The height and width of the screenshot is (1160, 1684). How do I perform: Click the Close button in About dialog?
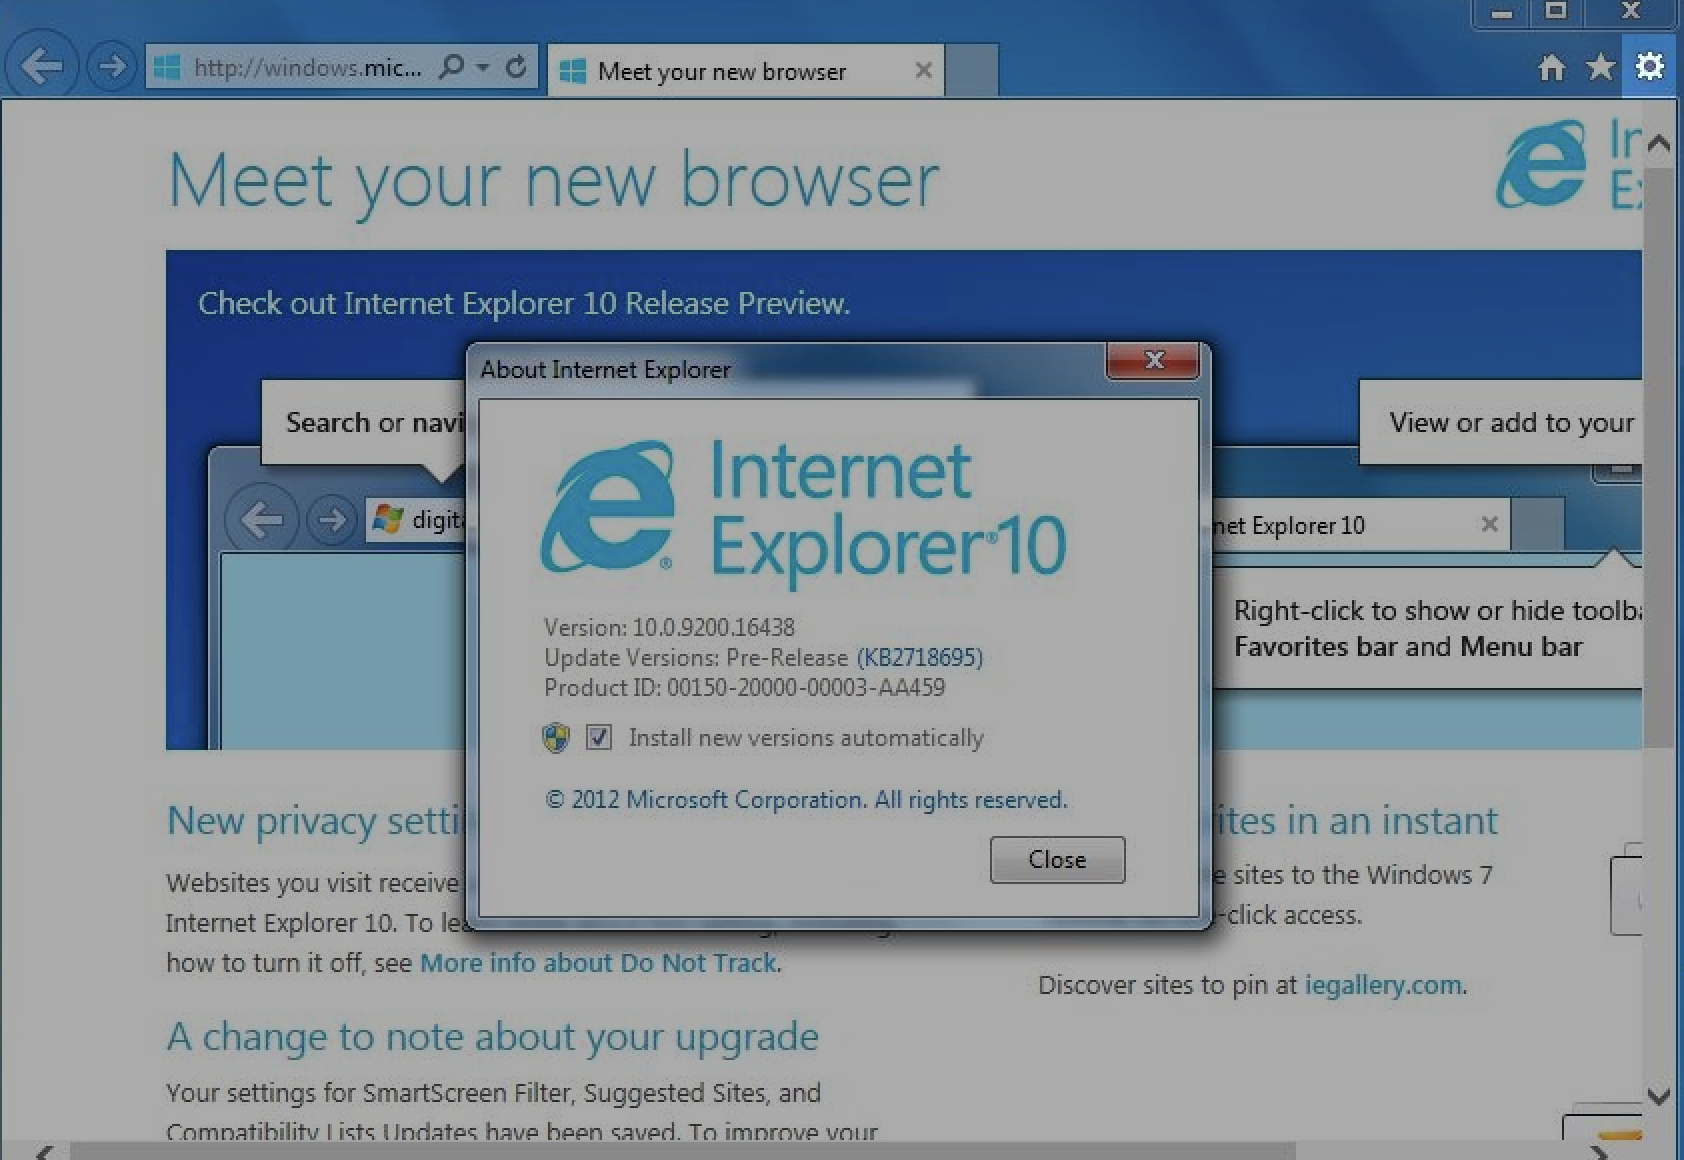(1057, 859)
